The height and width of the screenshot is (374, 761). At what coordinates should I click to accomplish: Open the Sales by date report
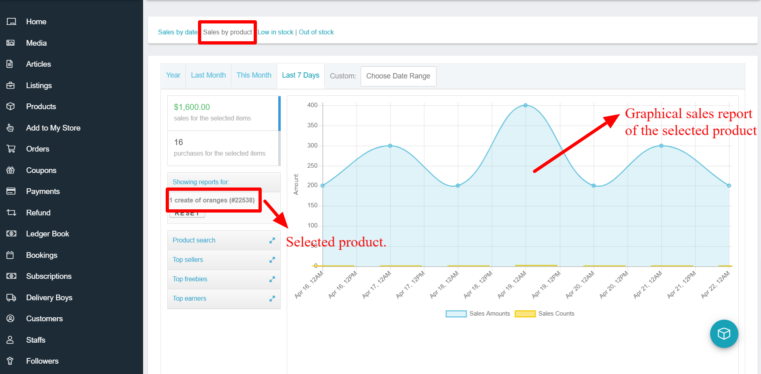[x=177, y=32]
